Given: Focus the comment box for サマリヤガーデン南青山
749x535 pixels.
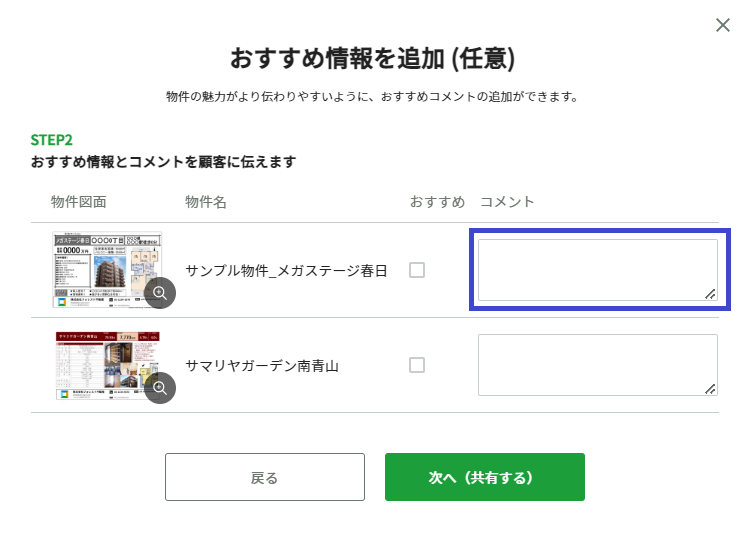Looking at the screenshot, I should (x=598, y=365).
